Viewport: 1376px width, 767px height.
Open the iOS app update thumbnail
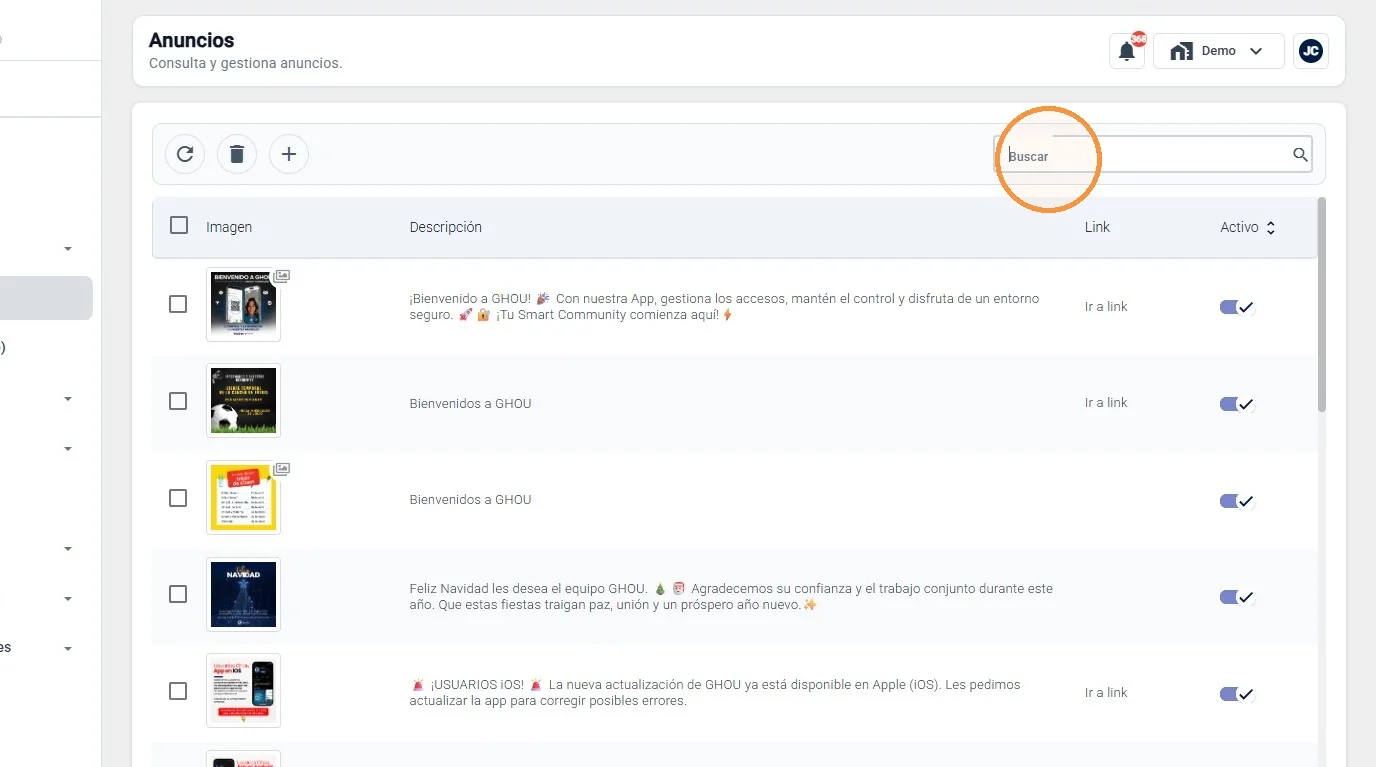point(243,690)
